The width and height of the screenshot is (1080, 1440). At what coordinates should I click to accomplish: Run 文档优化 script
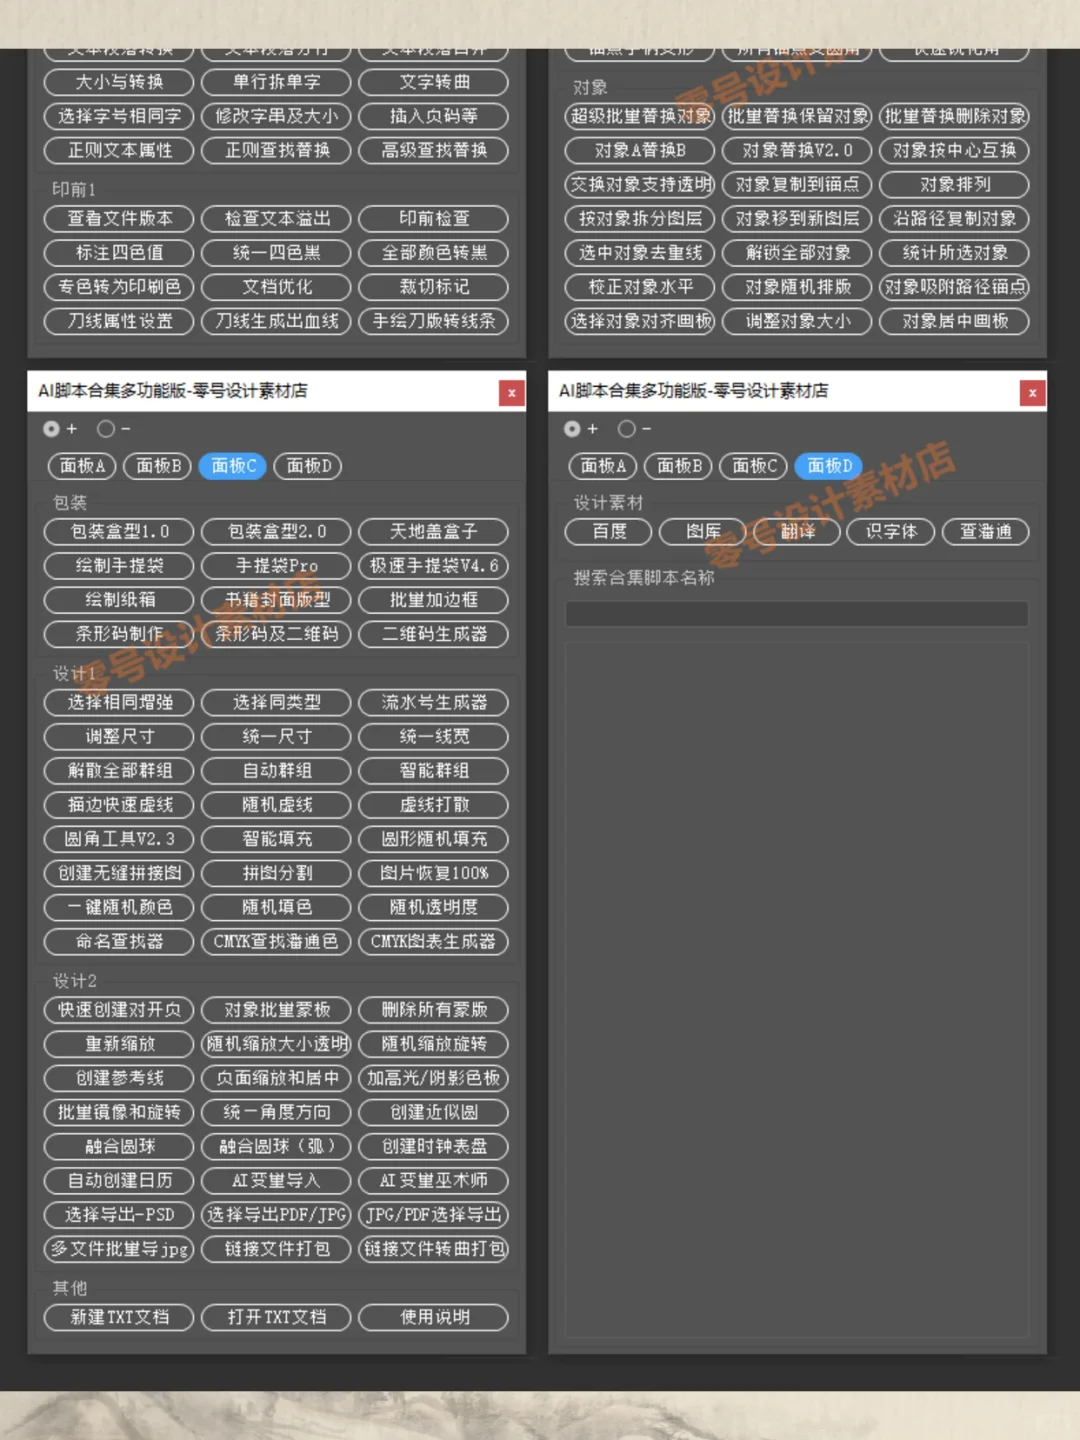277,287
